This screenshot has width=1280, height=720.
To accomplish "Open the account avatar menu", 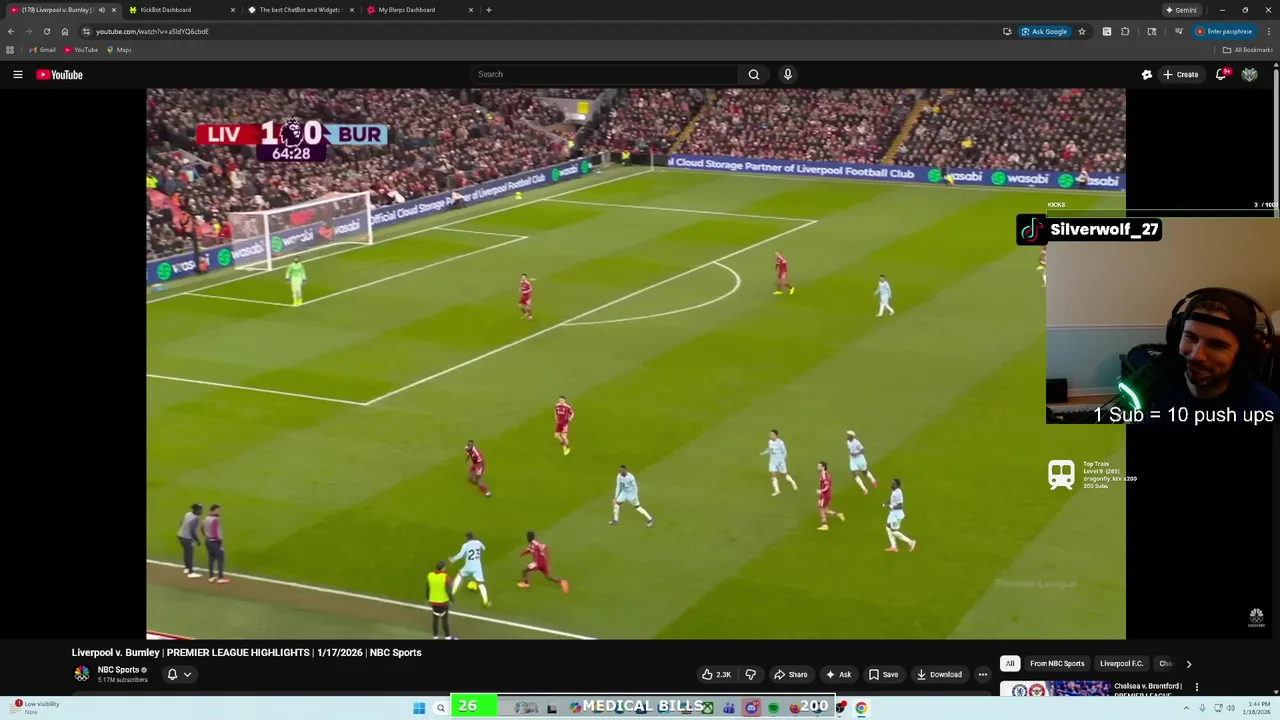I will click(1250, 74).
